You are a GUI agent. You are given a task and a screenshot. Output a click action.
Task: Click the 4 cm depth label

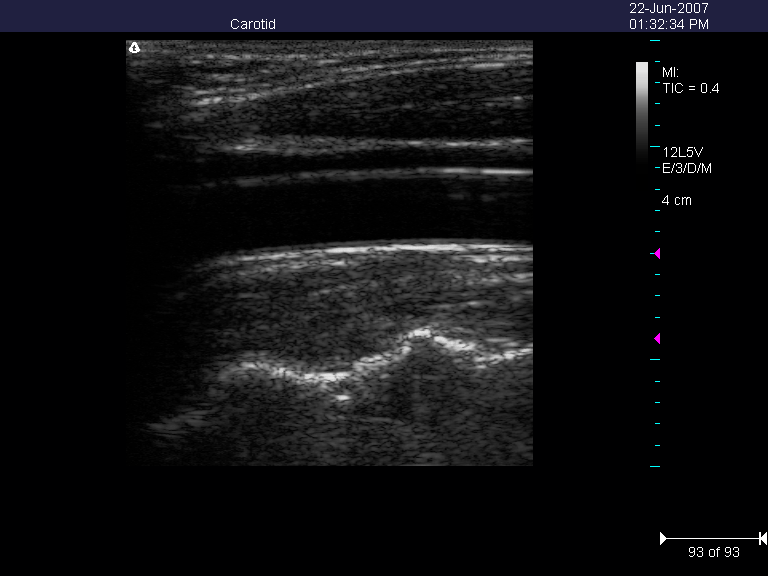pyautogui.click(x=677, y=200)
